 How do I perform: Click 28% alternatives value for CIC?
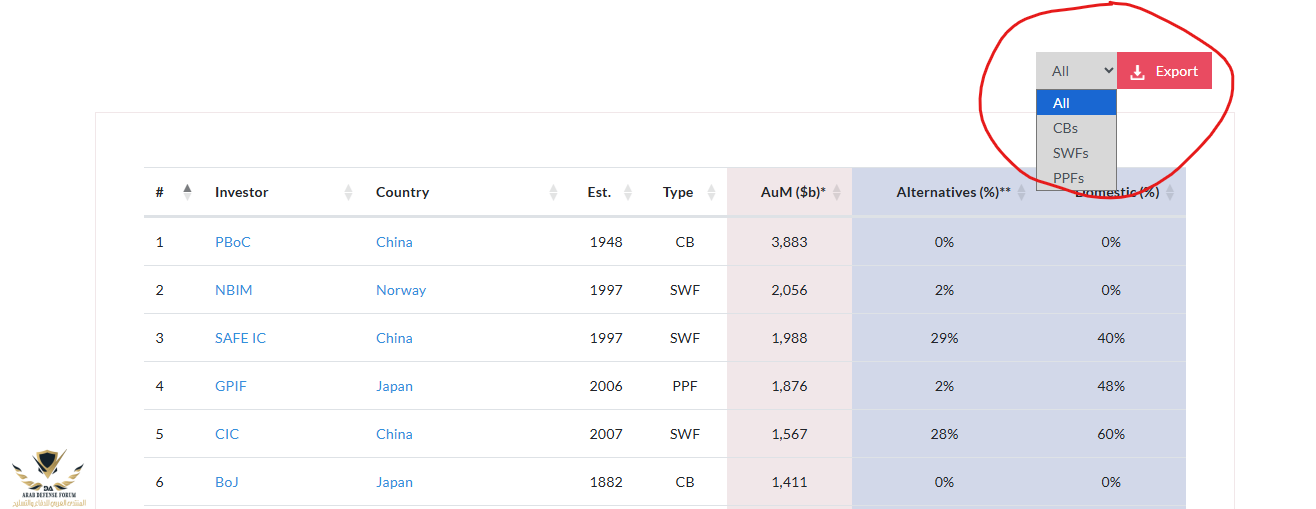click(944, 434)
